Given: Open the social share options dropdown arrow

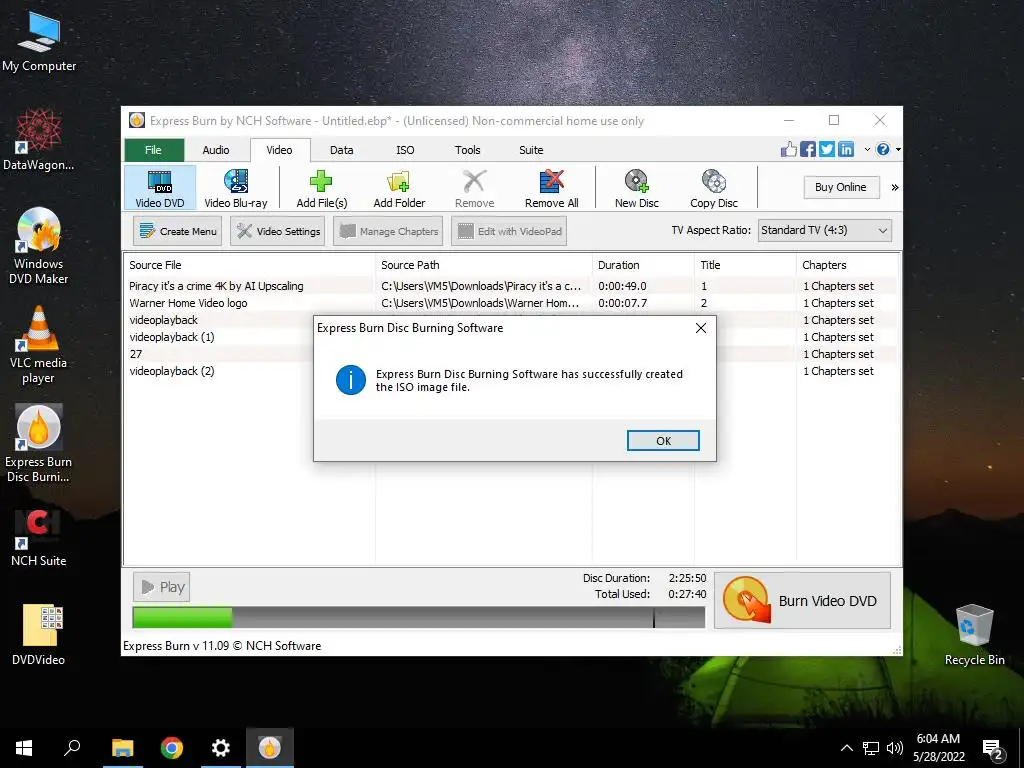Looking at the screenshot, I should click(x=867, y=150).
